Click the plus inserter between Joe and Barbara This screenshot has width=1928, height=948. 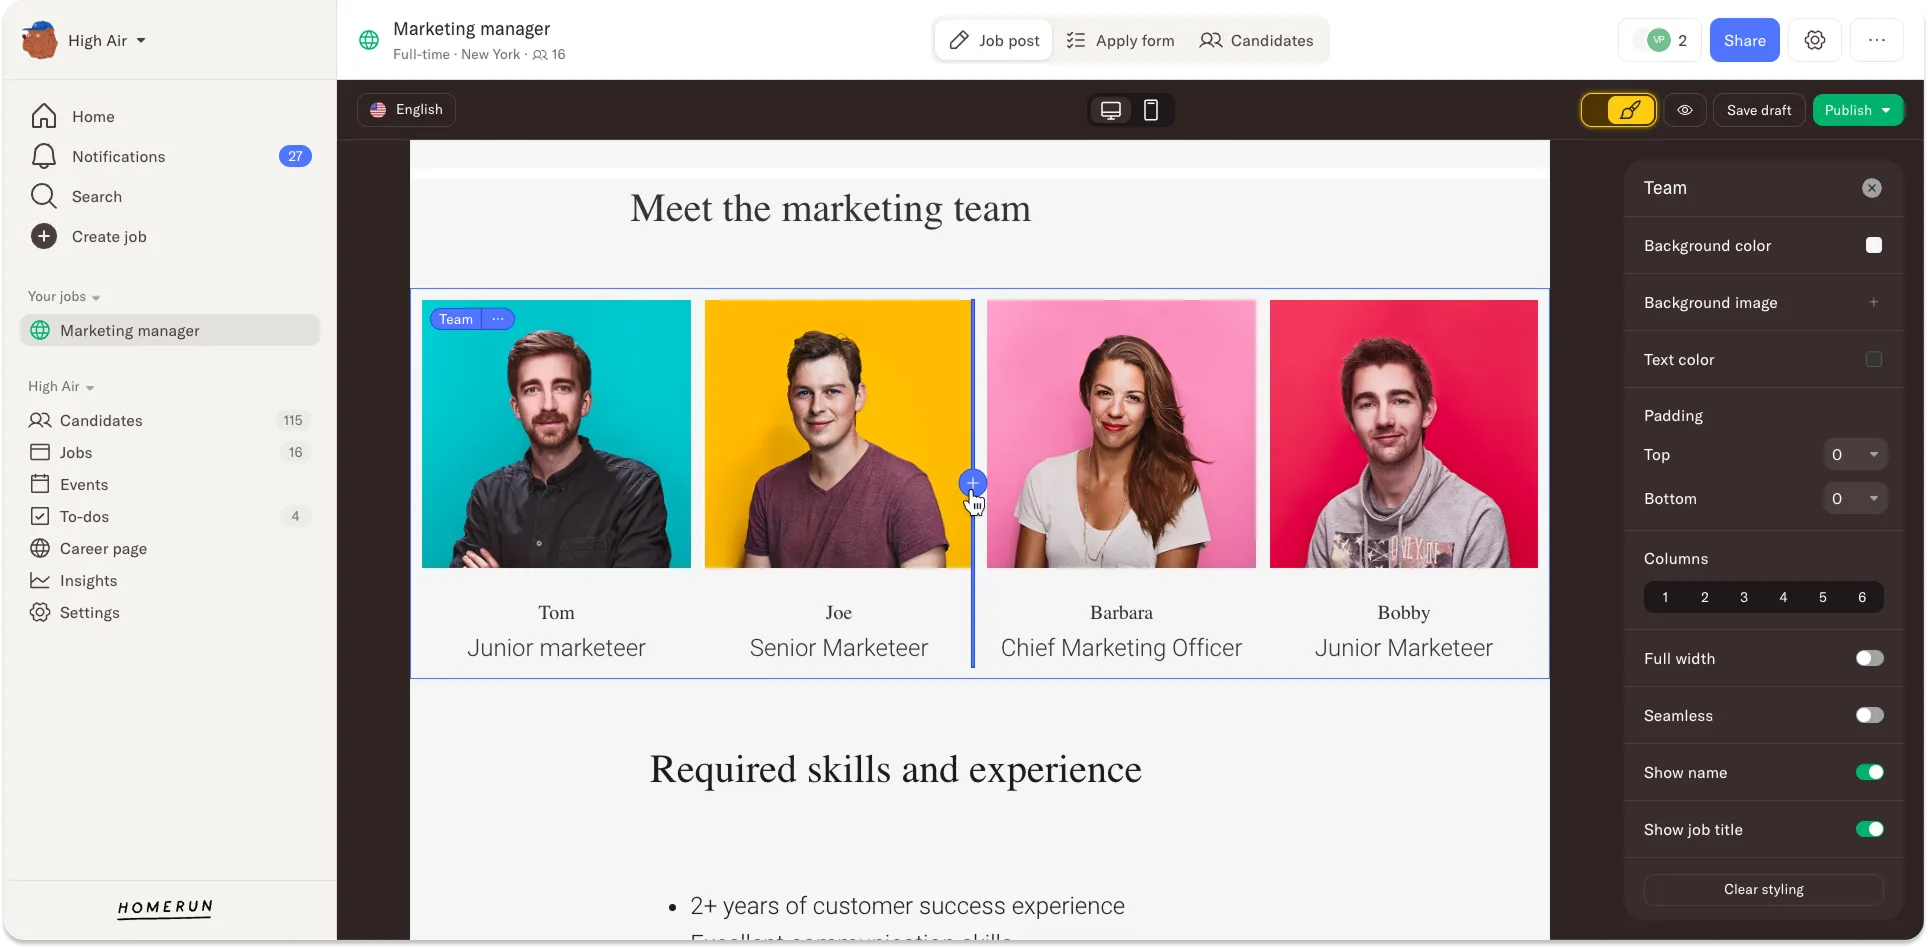(x=973, y=483)
